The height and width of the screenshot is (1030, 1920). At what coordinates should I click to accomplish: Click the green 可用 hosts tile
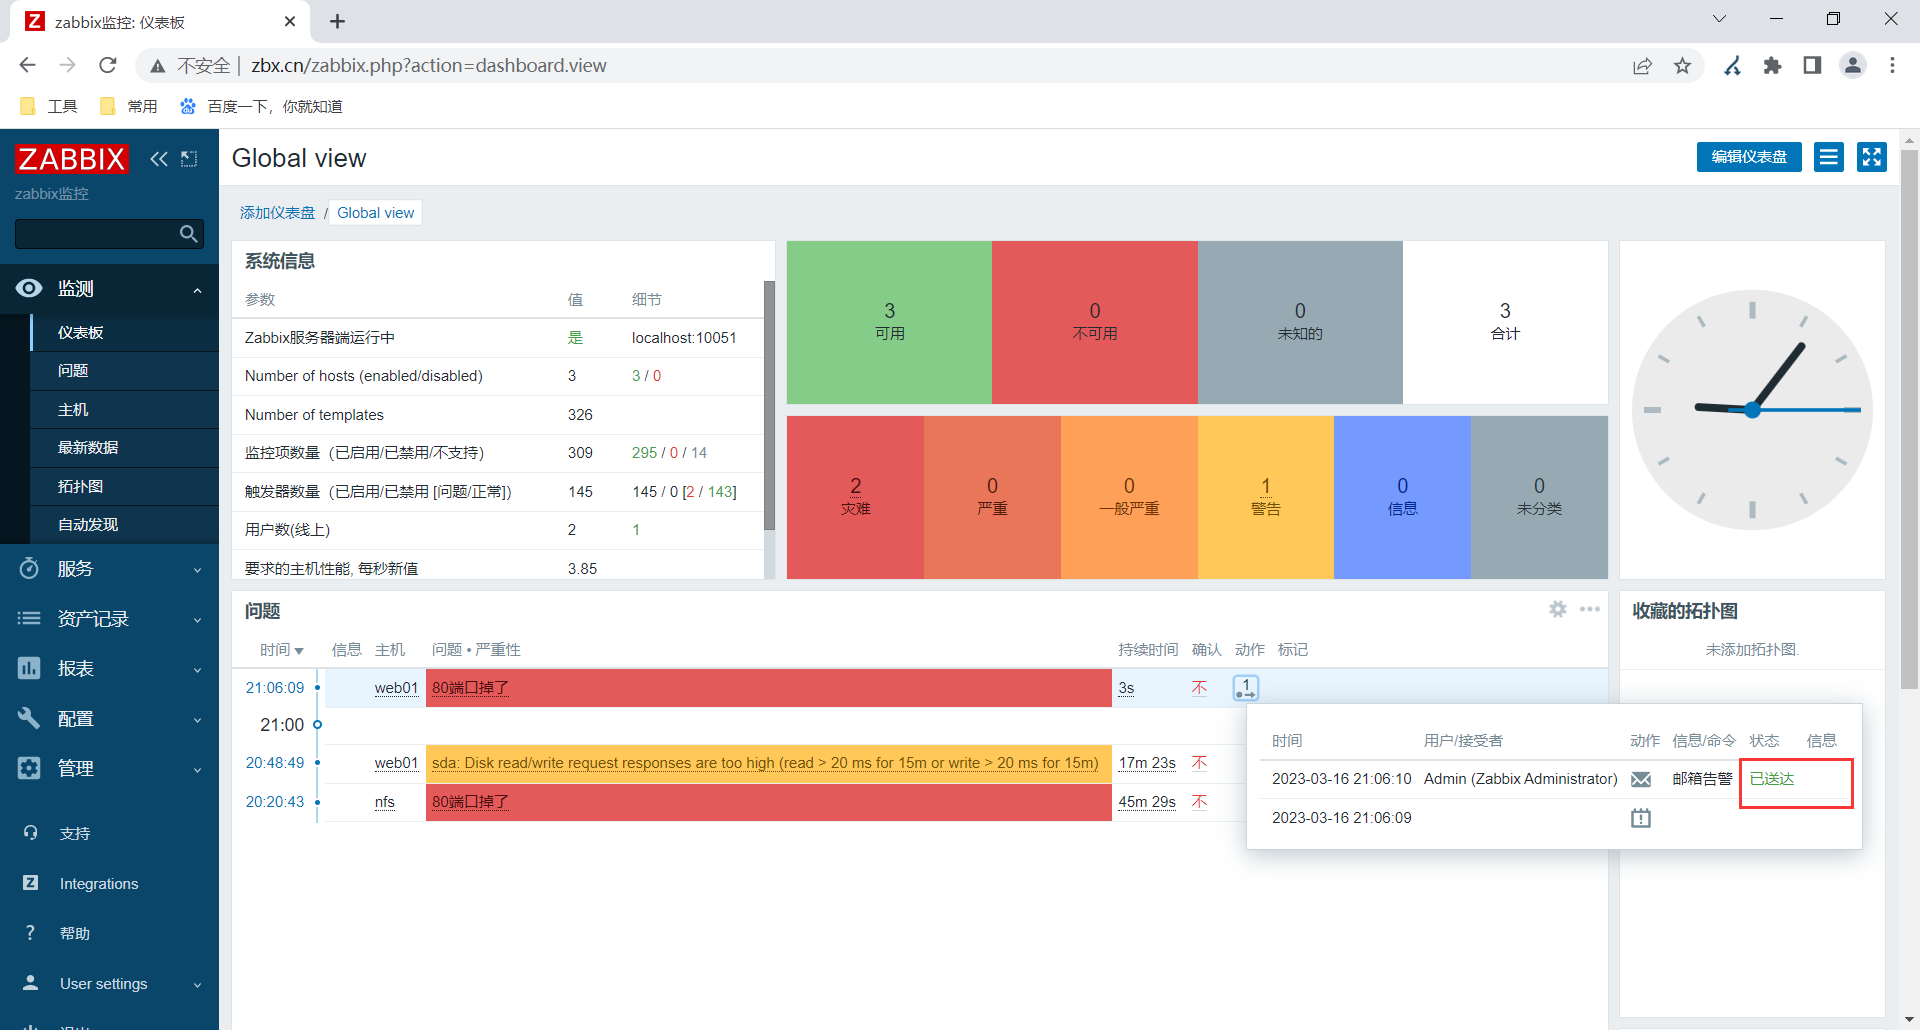889,322
